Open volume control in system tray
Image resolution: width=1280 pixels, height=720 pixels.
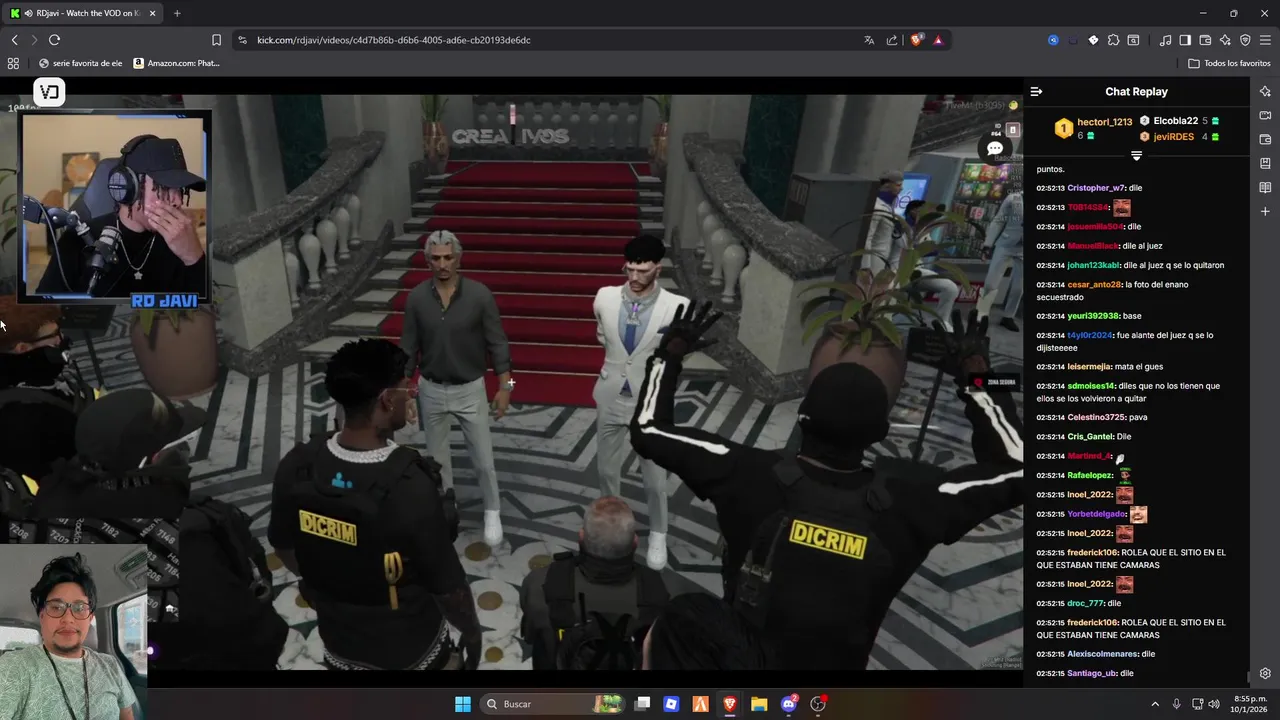click(1214, 704)
